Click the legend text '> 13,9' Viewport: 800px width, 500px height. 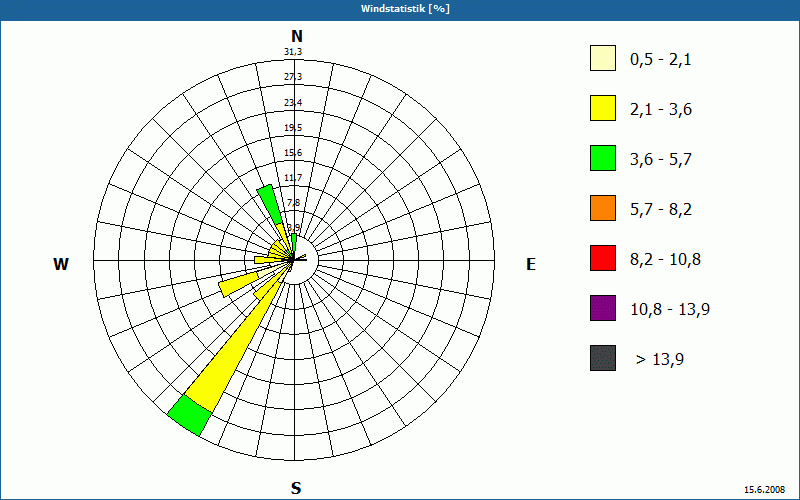point(660,360)
